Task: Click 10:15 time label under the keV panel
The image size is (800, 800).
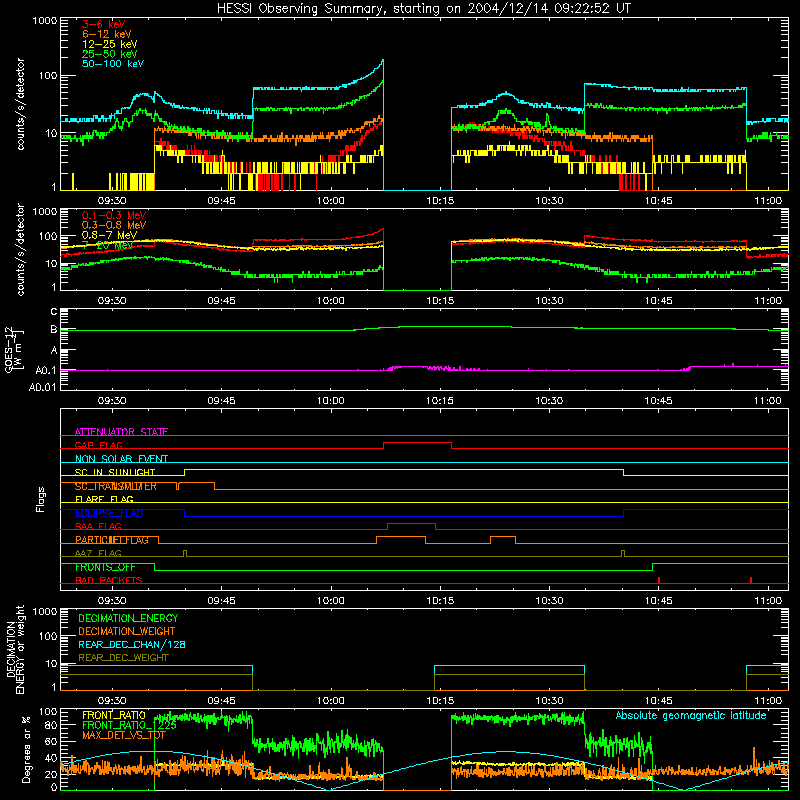Action: 440,201
